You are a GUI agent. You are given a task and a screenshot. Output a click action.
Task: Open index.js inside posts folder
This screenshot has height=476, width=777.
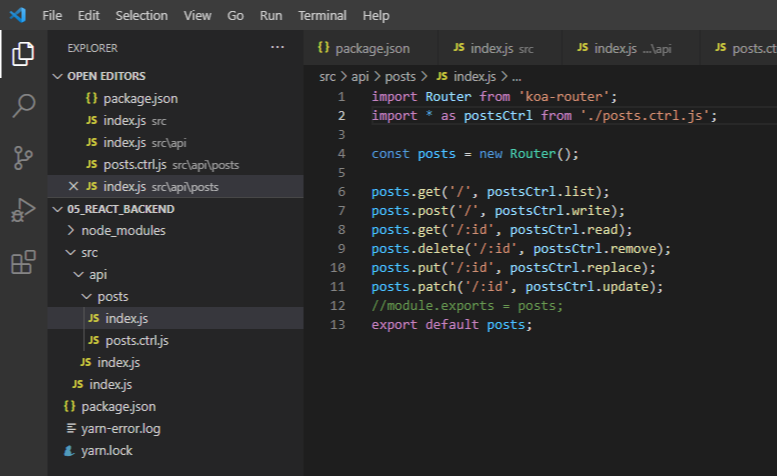pos(175,318)
